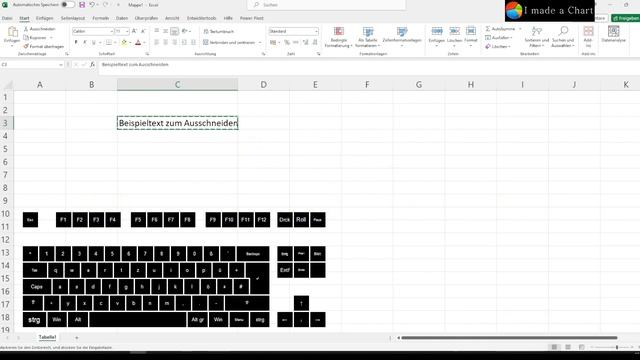
Task: Click the Save icon in the title bar
Action: point(82,5)
